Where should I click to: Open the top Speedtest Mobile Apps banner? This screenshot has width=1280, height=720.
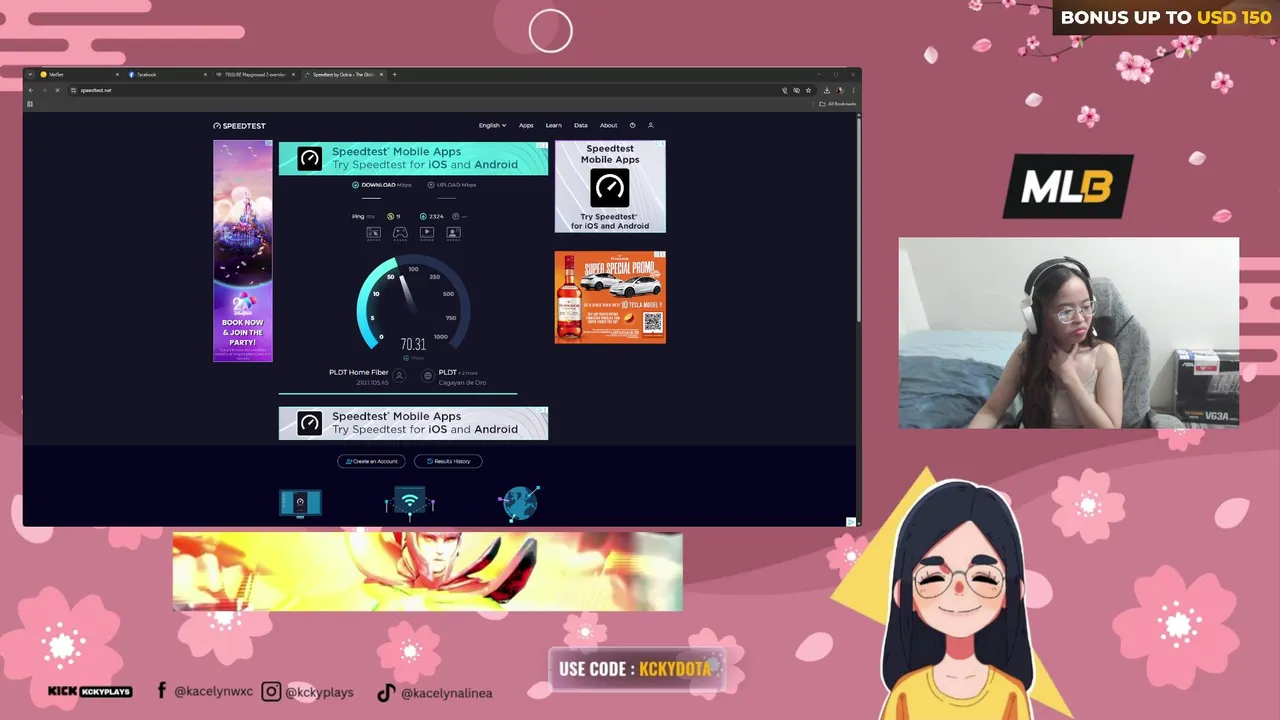tap(413, 158)
